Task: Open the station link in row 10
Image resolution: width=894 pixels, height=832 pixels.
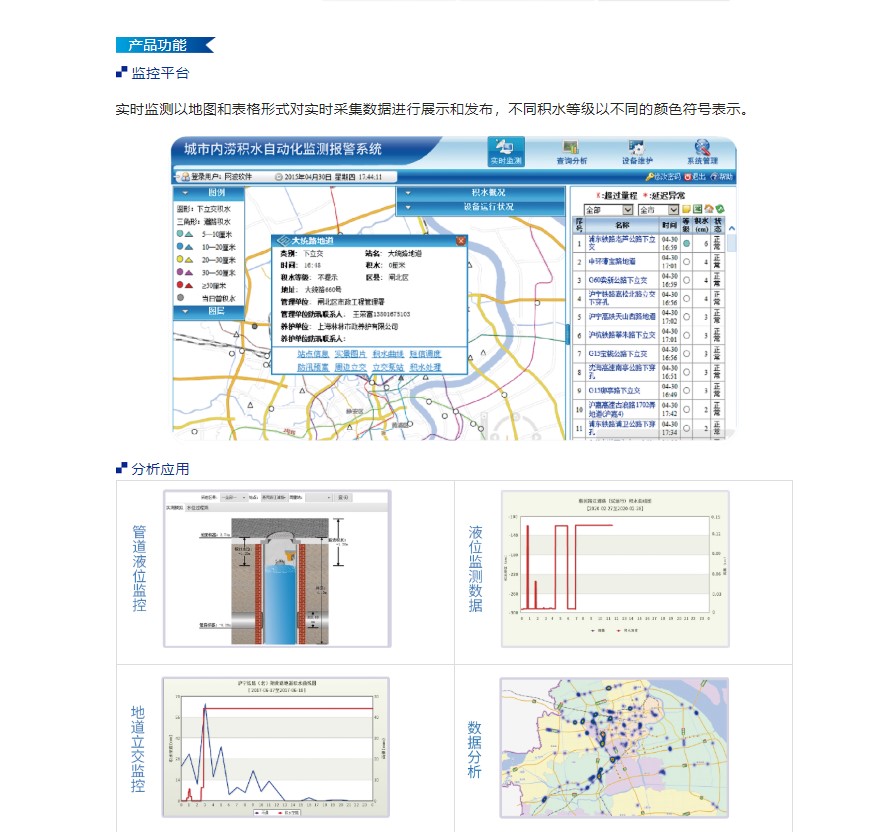Action: point(621,409)
